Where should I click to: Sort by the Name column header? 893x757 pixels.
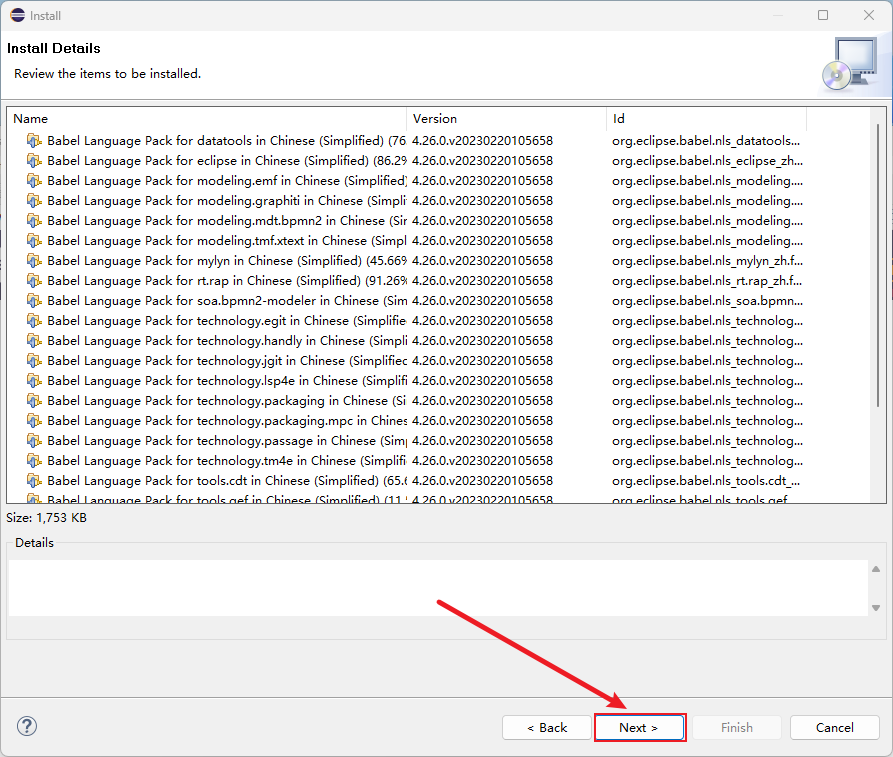(207, 118)
